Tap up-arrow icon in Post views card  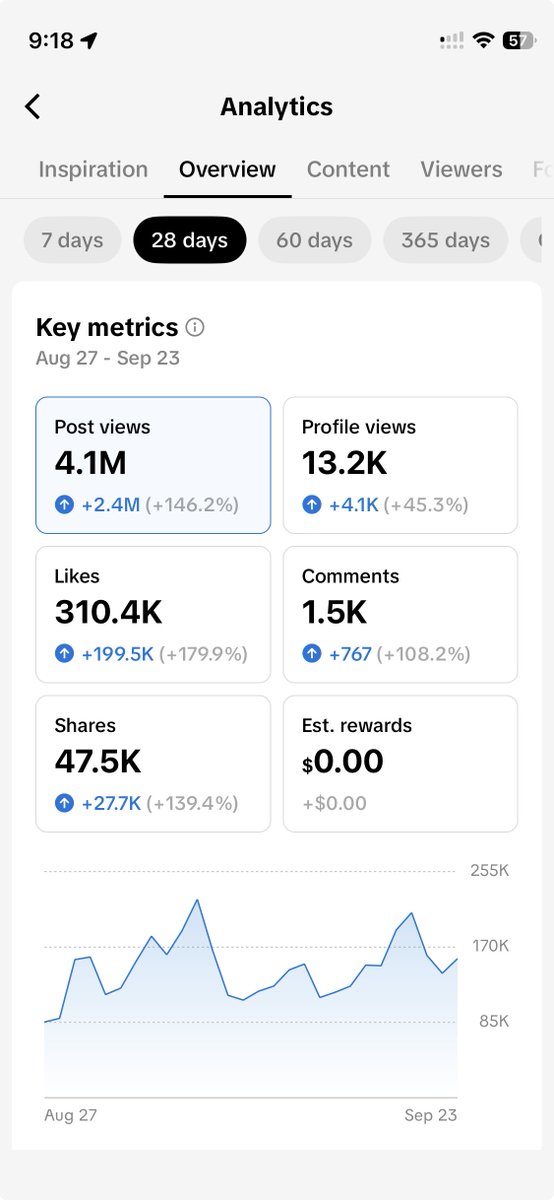[x=64, y=505]
